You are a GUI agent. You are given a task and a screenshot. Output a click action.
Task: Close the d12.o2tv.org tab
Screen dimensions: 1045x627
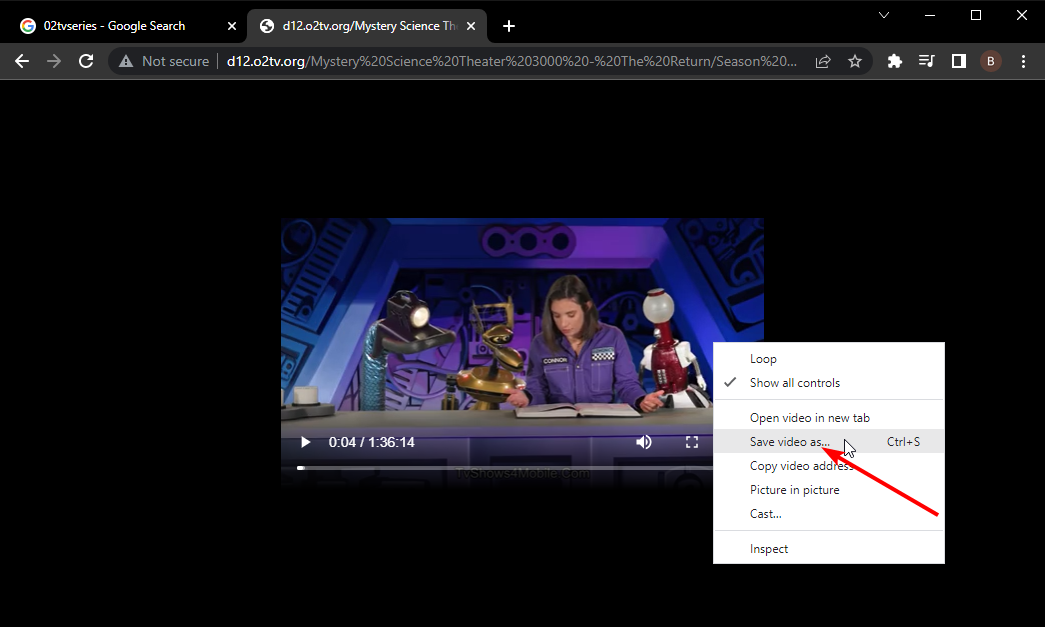pyautogui.click(x=471, y=26)
